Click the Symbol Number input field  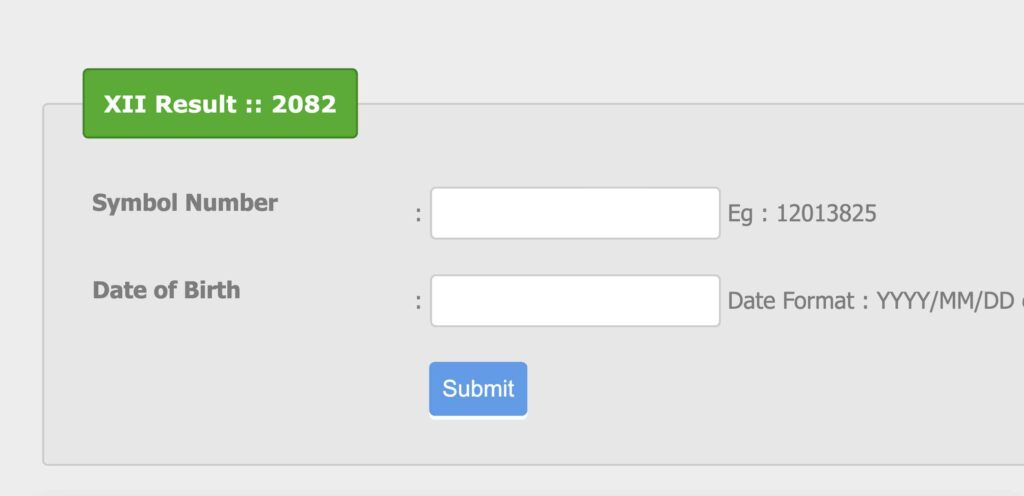[575, 213]
